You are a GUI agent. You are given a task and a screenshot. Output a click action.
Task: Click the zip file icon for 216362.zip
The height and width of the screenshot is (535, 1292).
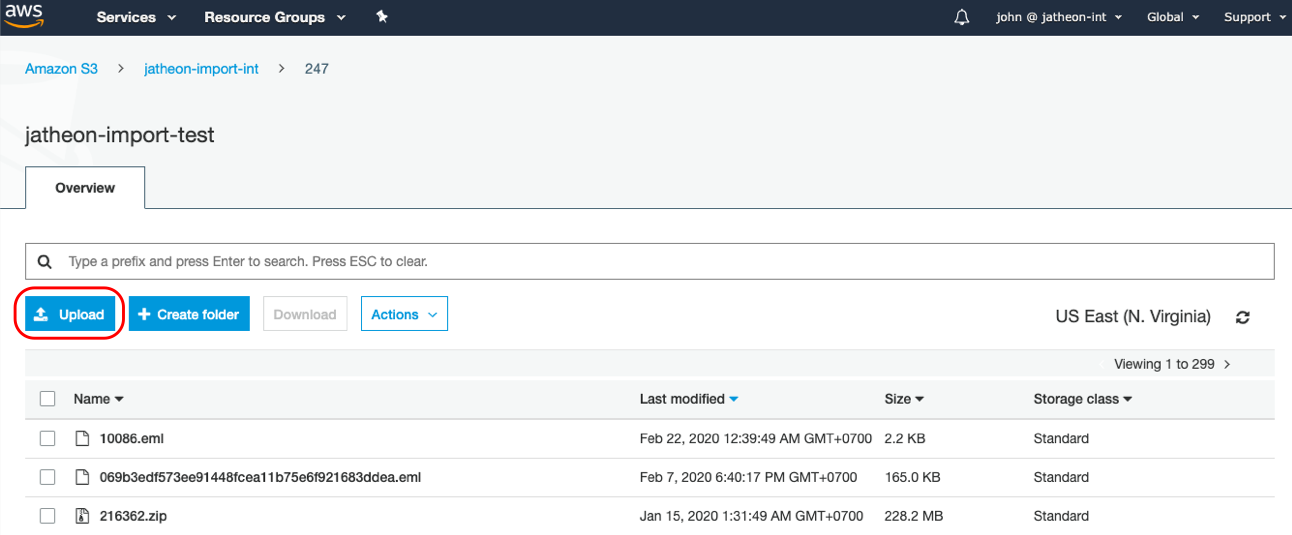click(x=83, y=516)
